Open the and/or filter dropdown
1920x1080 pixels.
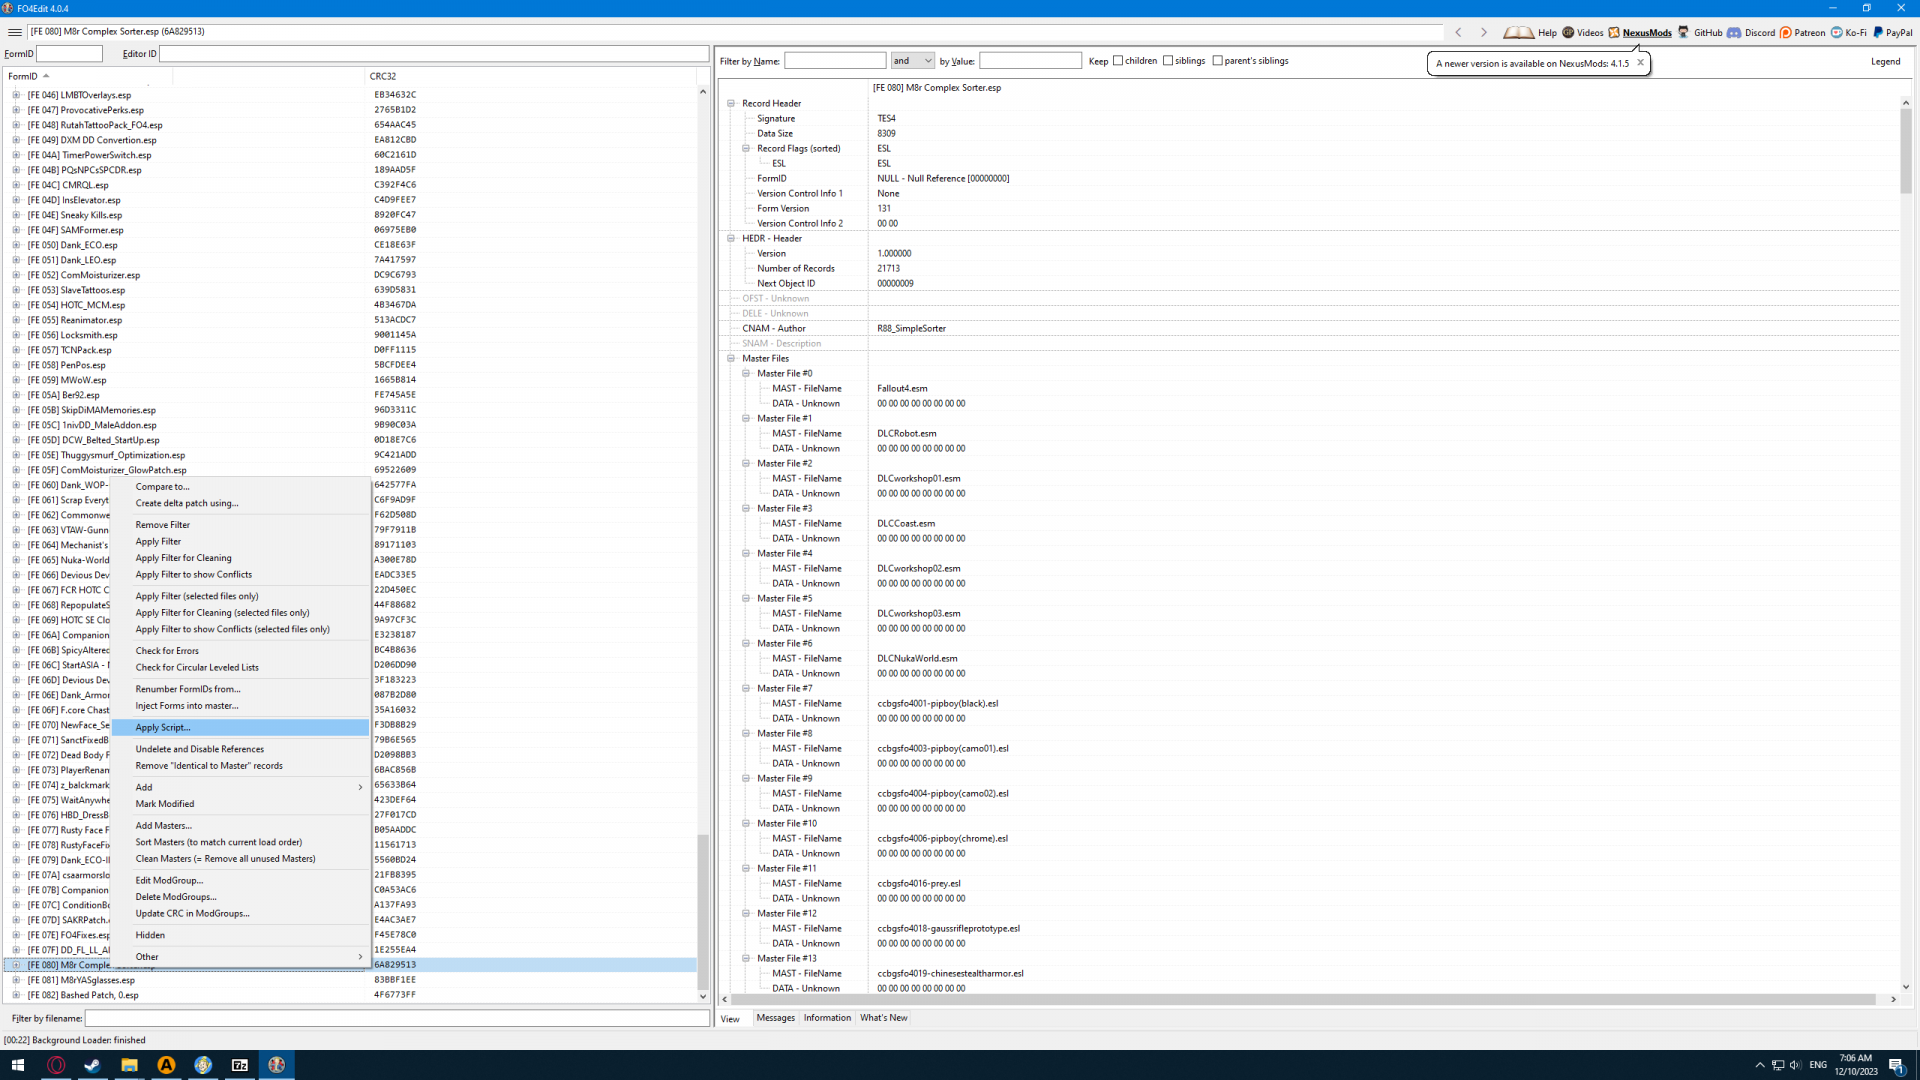coord(912,61)
